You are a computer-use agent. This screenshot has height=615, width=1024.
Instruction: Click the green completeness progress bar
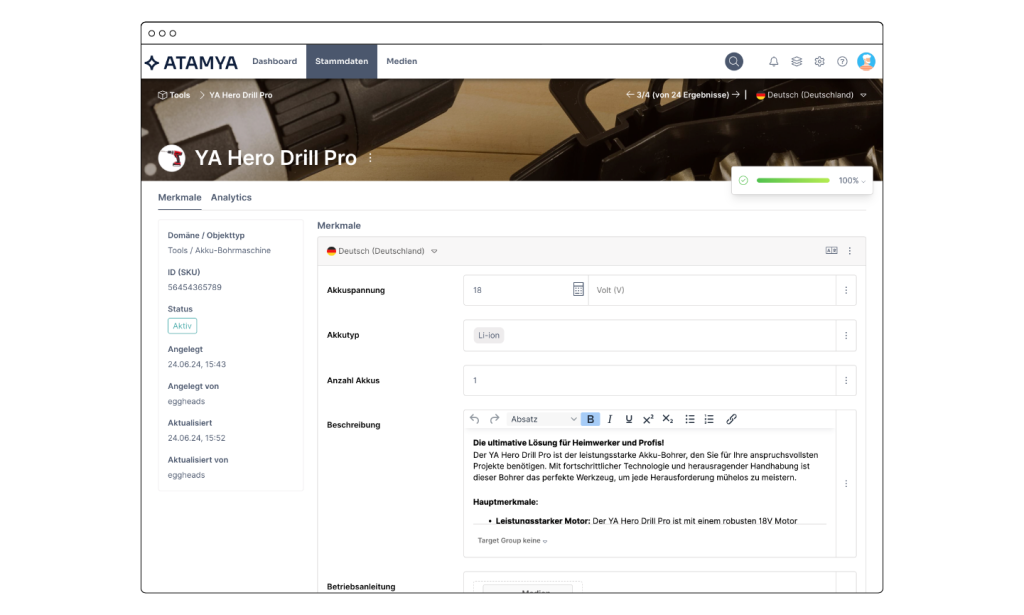[793, 181]
